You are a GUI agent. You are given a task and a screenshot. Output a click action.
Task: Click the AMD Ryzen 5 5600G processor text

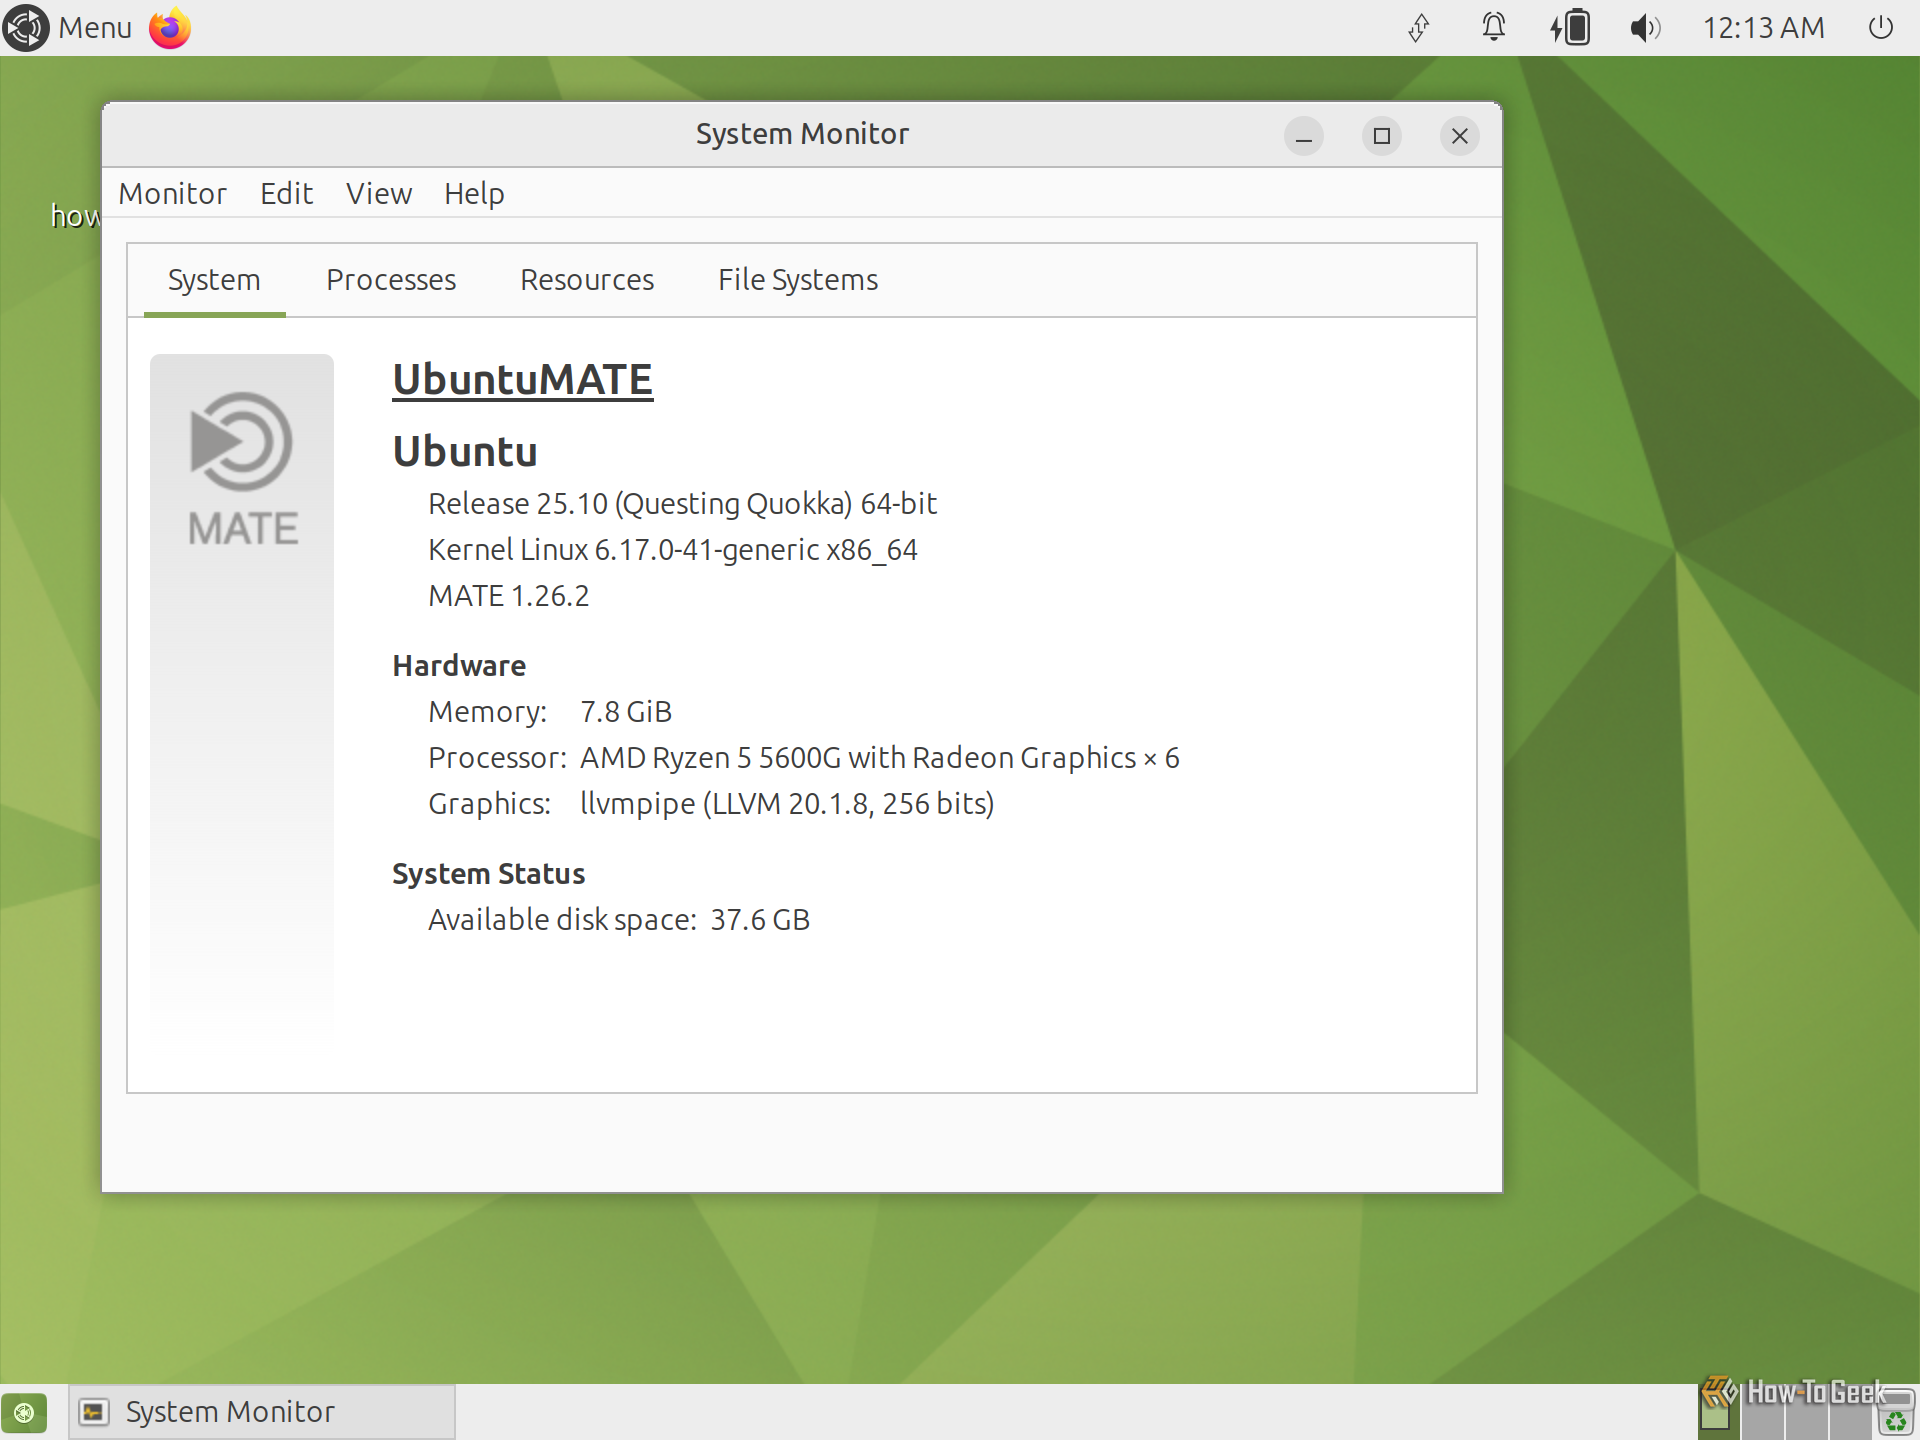tap(879, 758)
